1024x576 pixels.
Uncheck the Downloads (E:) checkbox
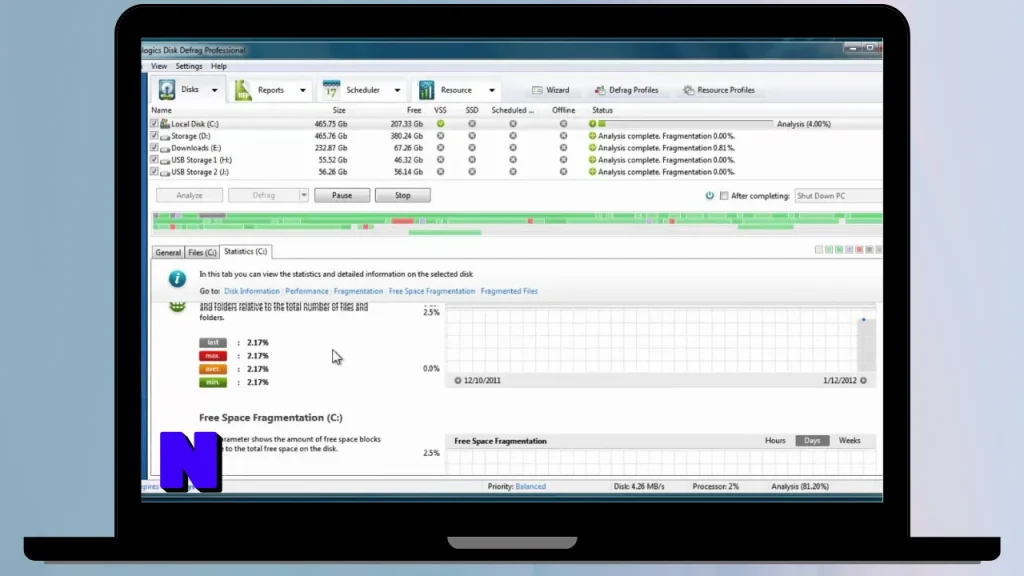click(154, 148)
